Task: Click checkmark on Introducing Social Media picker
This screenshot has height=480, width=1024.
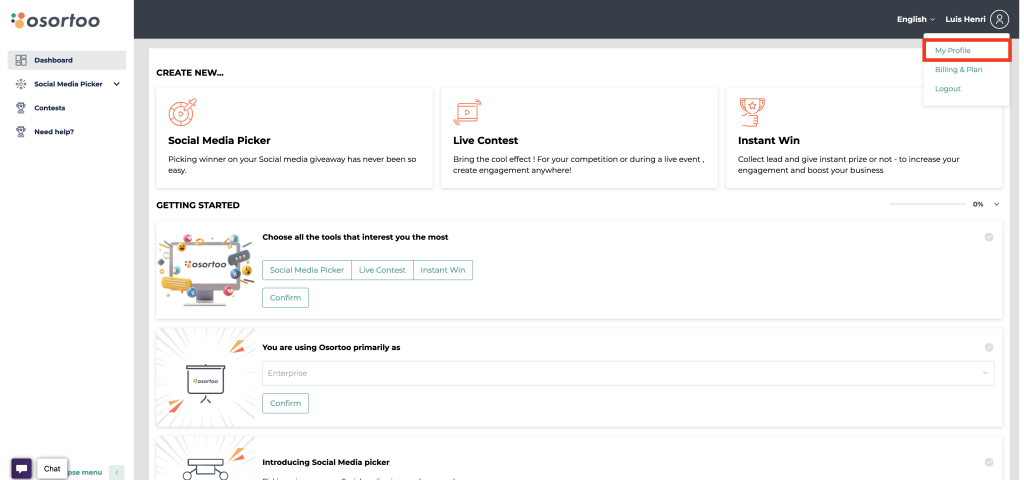Action: pos(989,462)
